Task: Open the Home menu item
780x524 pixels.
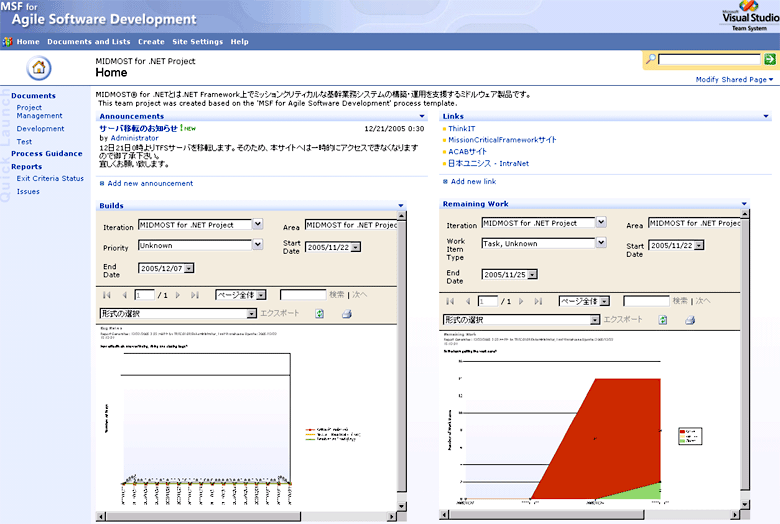Action: 28,42
